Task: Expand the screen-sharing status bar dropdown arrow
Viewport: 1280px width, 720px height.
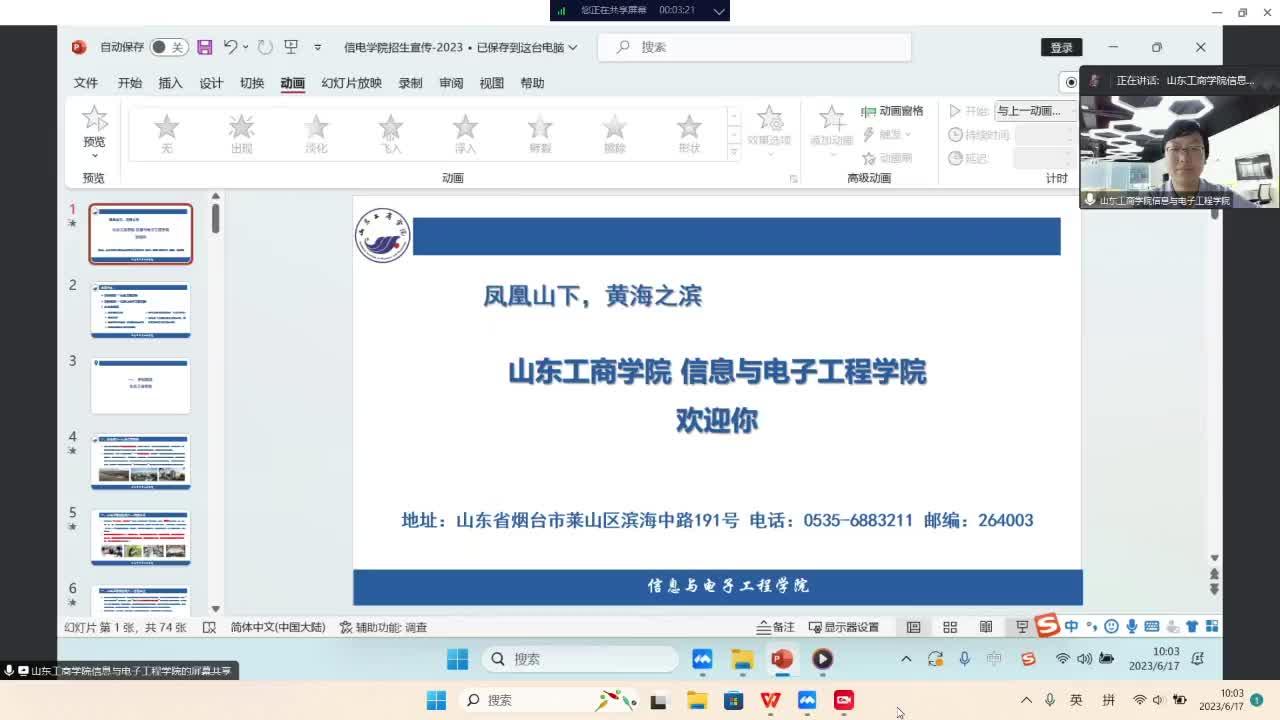Action: (x=719, y=10)
